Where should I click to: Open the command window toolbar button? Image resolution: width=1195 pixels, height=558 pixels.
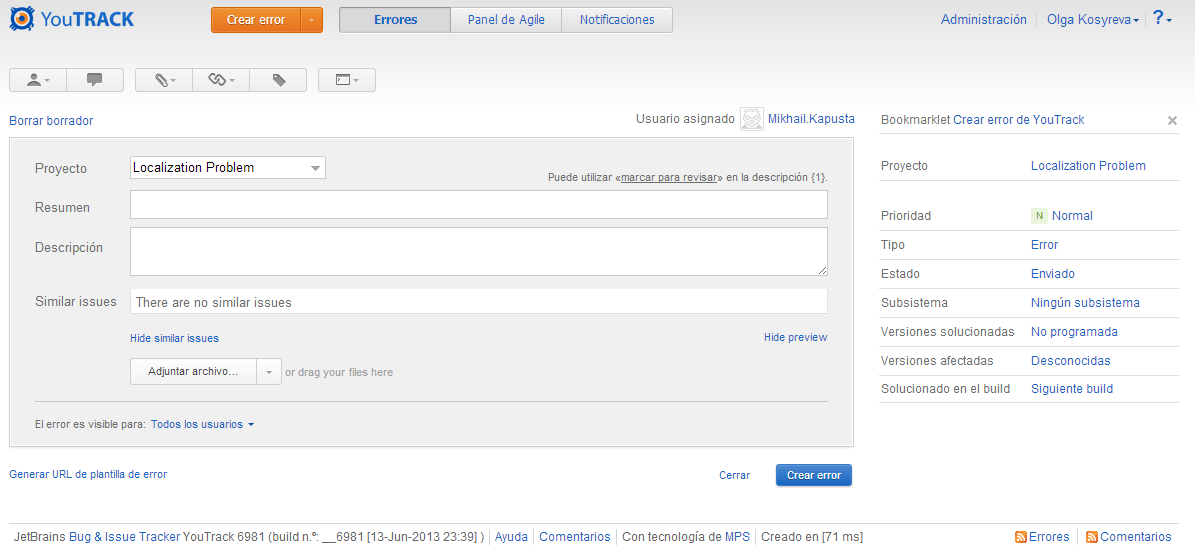pos(347,80)
